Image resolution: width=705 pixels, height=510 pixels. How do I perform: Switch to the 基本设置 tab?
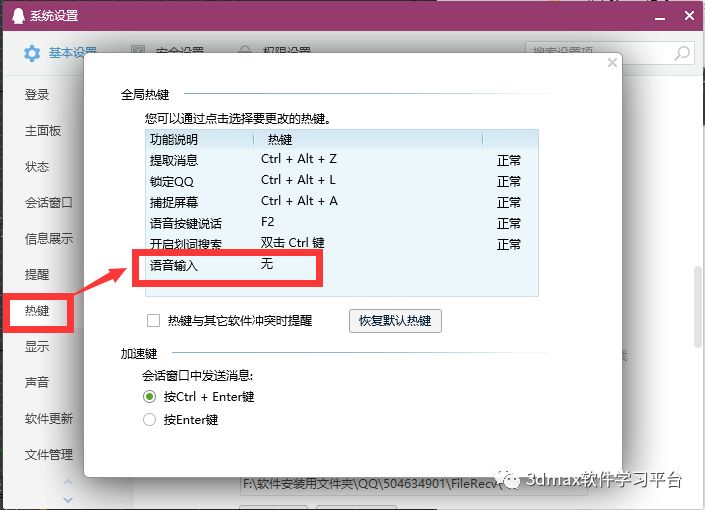point(60,54)
